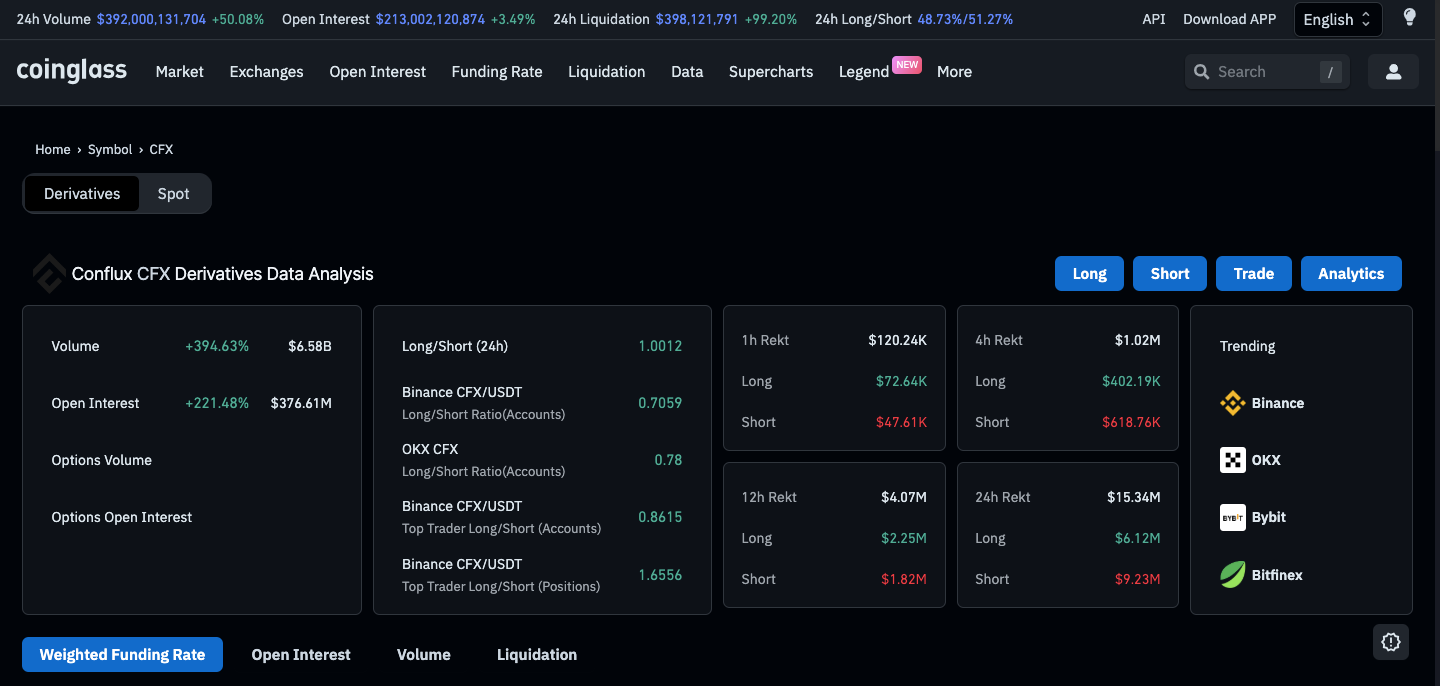Click the 4h Rekt $1.02M total
Image resolution: width=1440 pixels, height=686 pixels.
coord(1138,340)
